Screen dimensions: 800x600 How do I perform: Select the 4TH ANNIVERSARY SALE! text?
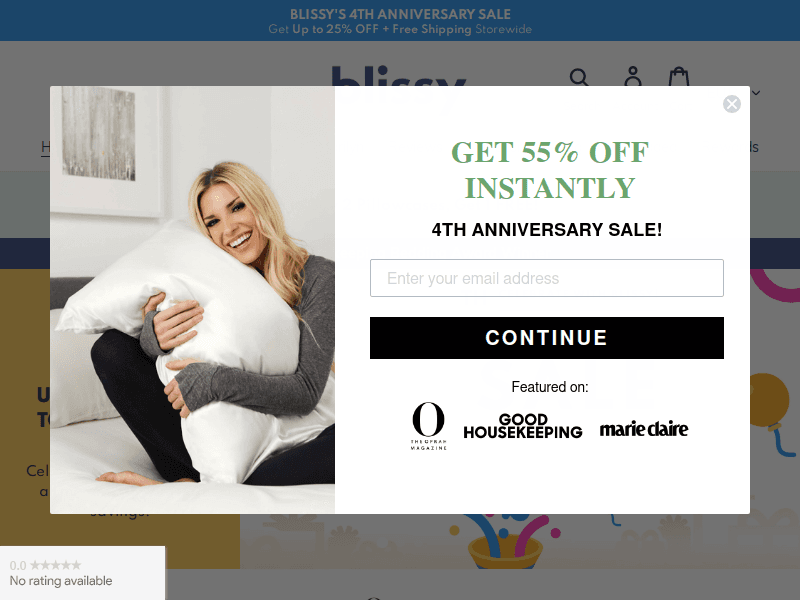[546, 230]
